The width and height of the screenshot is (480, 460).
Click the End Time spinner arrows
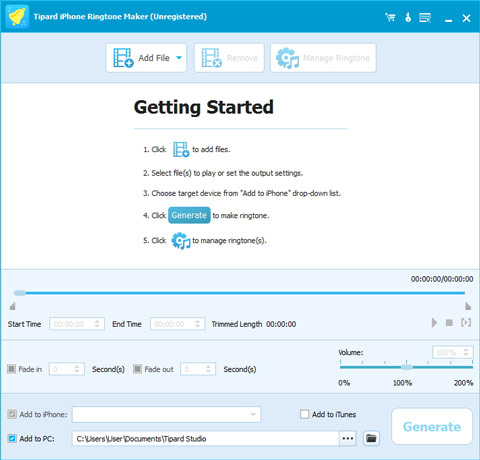coord(198,324)
